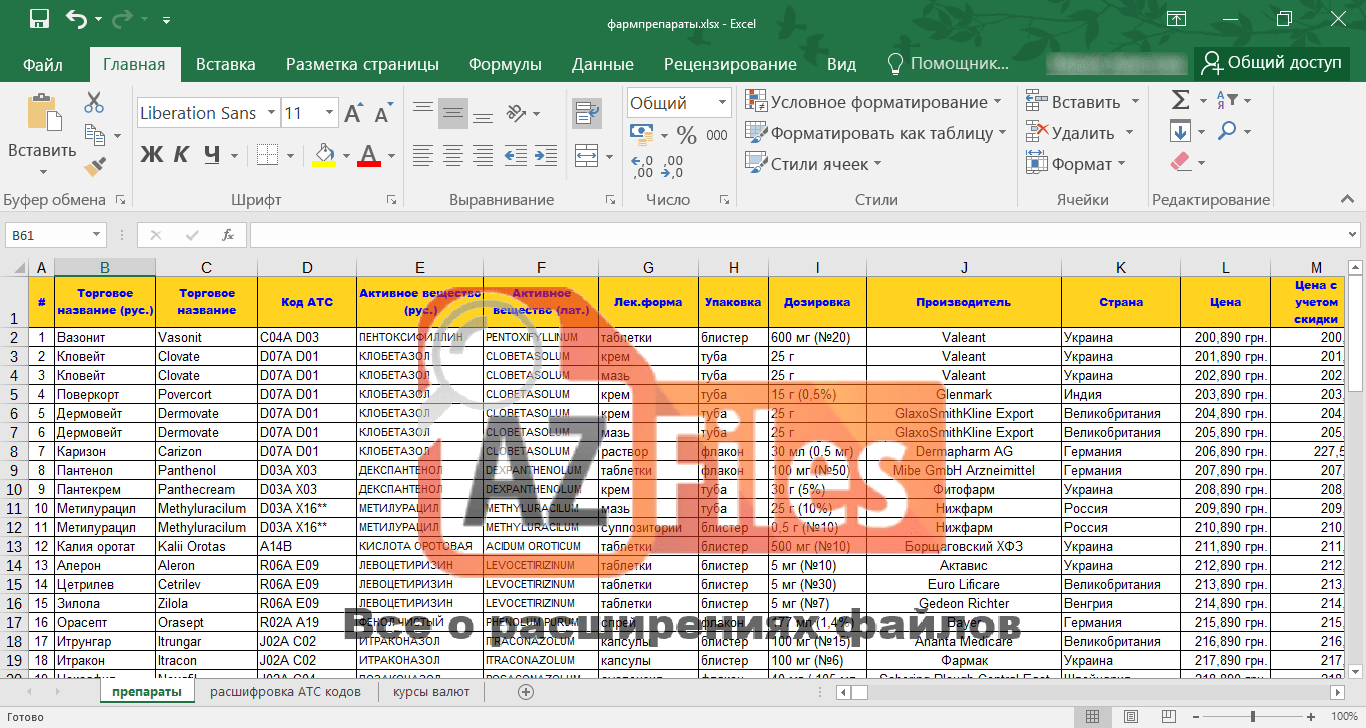Toggle middle vertical alignment
Image resolution: width=1366 pixels, height=728 pixels.
tap(454, 113)
